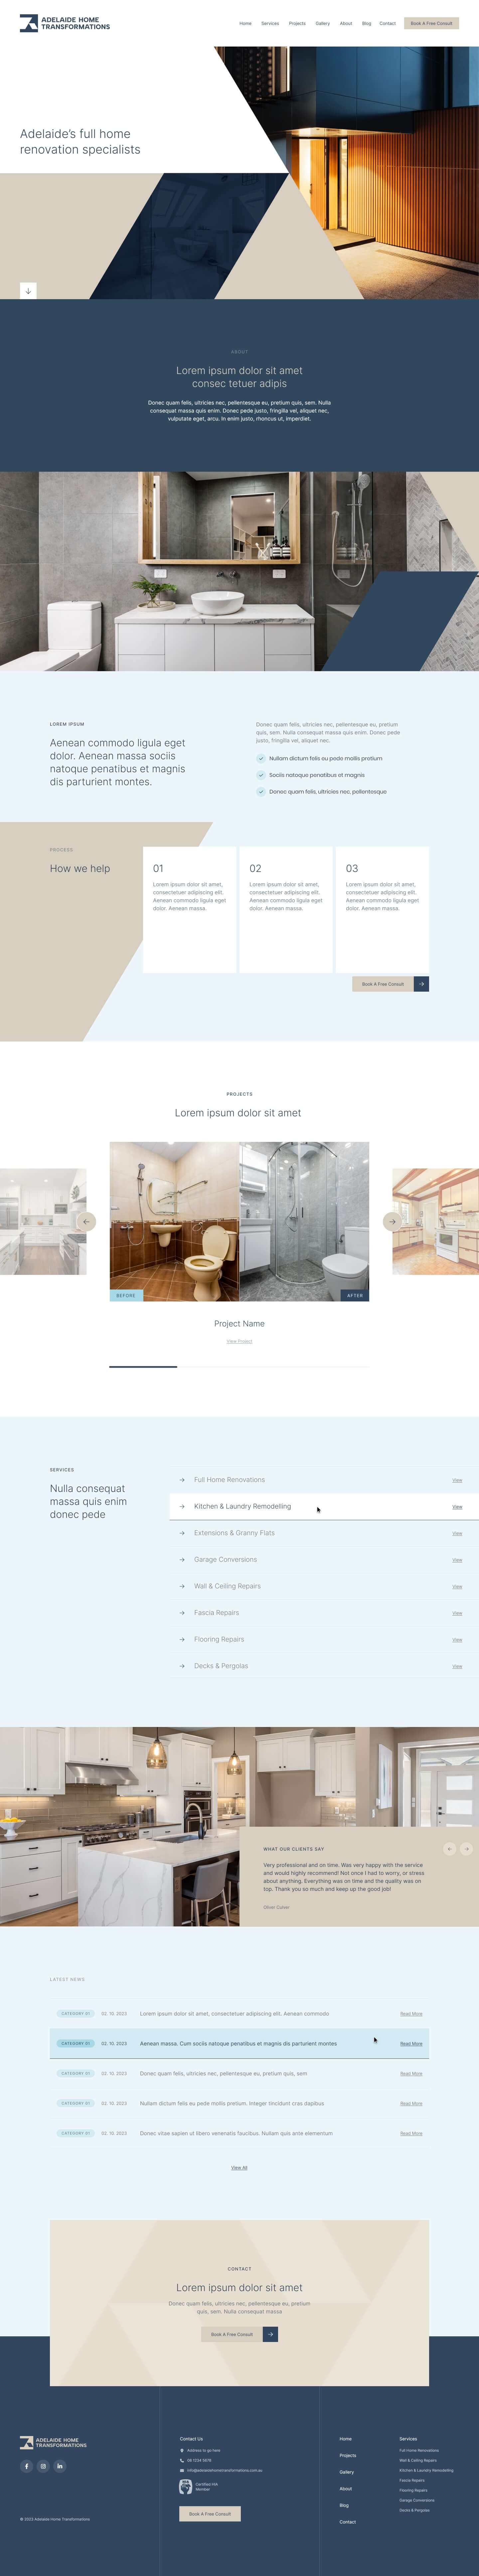Open Gallery in the header navigation
The image size is (479, 2576).
323,23
